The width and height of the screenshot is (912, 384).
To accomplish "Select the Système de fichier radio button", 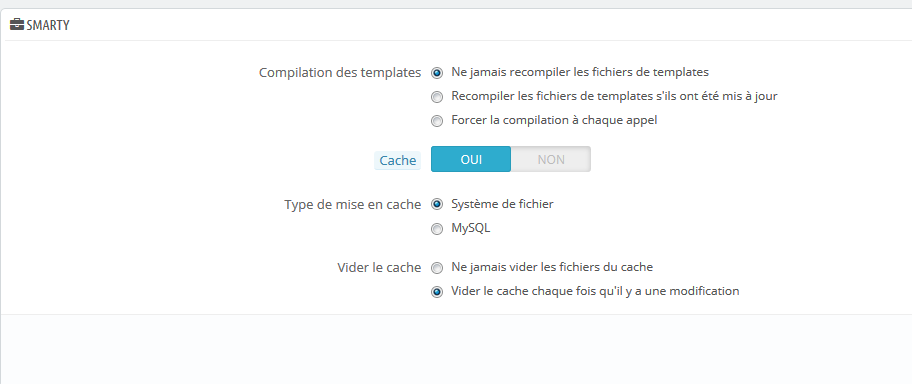I will coord(436,205).
